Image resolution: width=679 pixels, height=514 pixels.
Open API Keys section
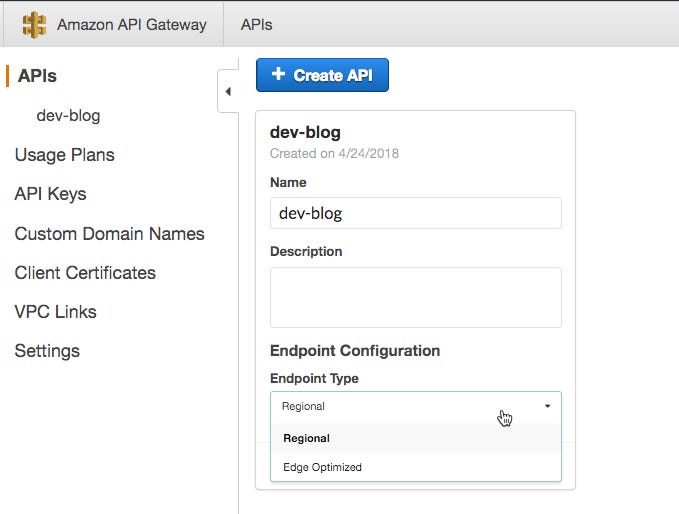point(50,194)
